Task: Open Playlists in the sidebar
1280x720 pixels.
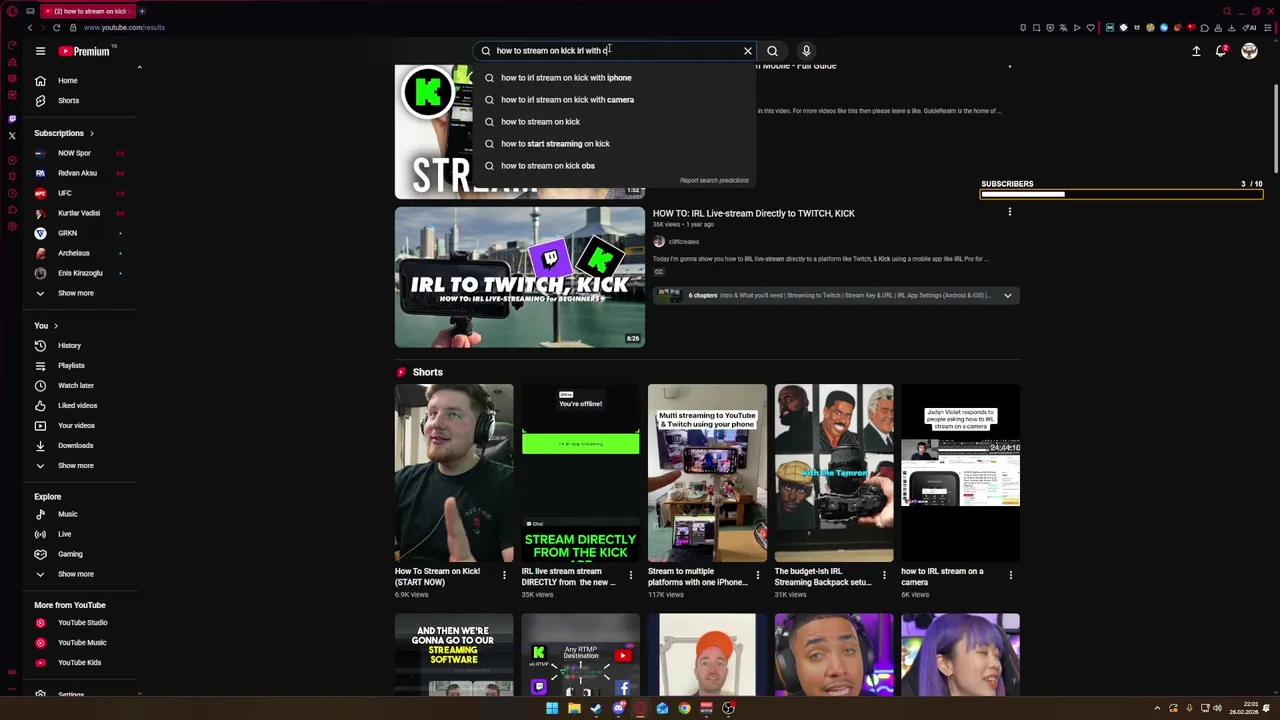Action: (71, 365)
